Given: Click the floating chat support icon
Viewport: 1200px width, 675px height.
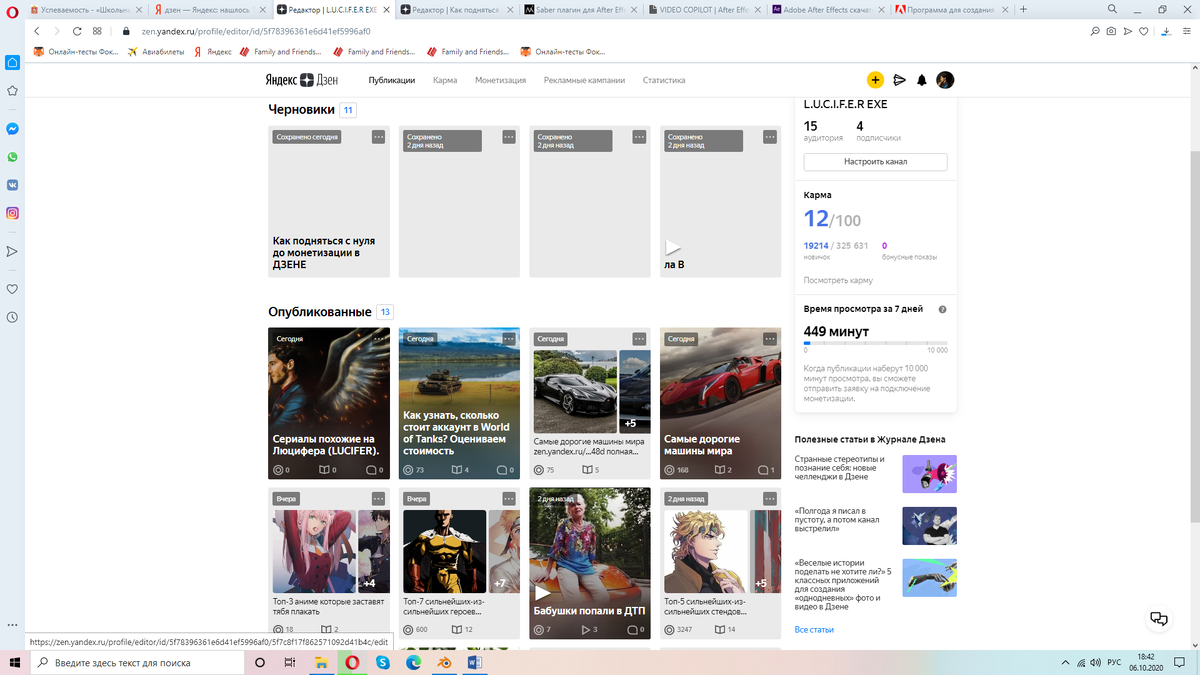Looking at the screenshot, I should [1158, 618].
